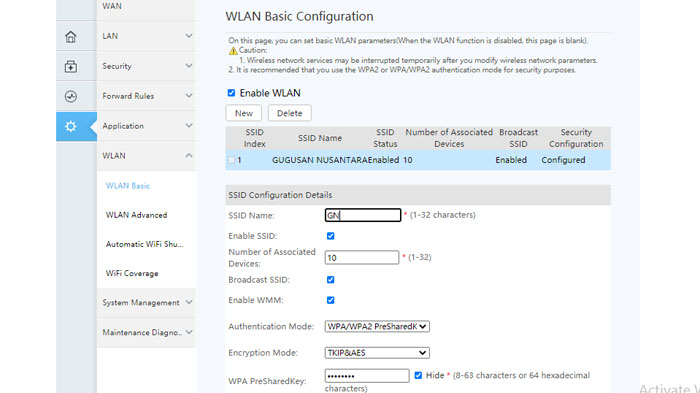
Task: Uncheck the Hide password checkbox
Action: point(418,375)
